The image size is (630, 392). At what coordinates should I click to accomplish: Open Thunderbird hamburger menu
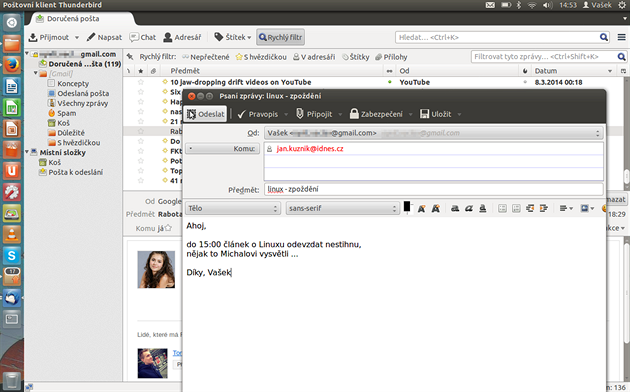click(x=621, y=37)
